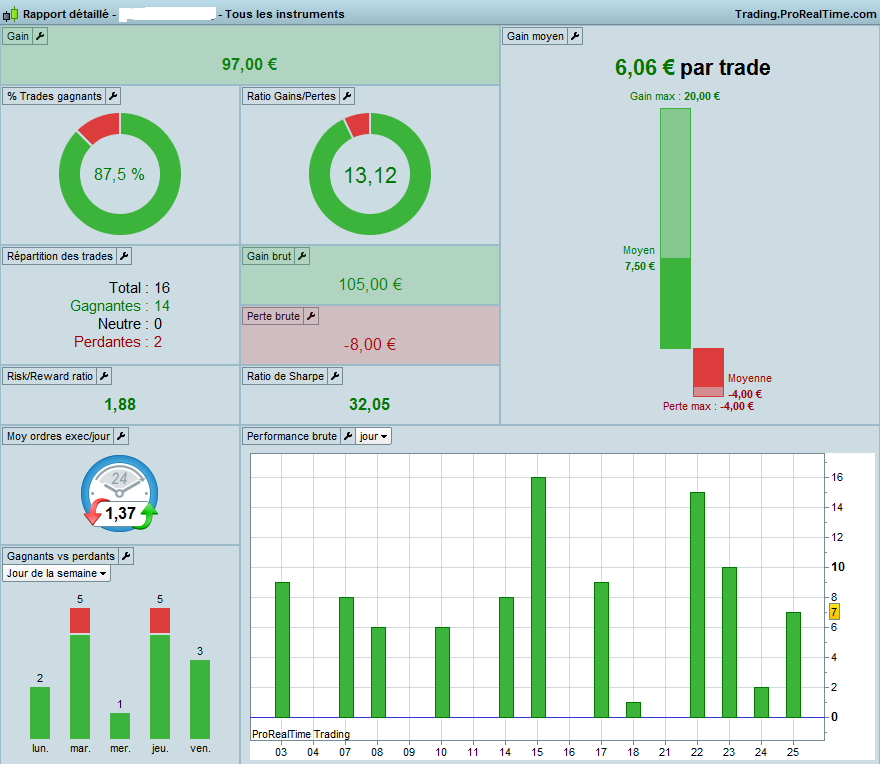Click wrench beside Répartition des trades
880x764 pixels.
(x=124, y=256)
